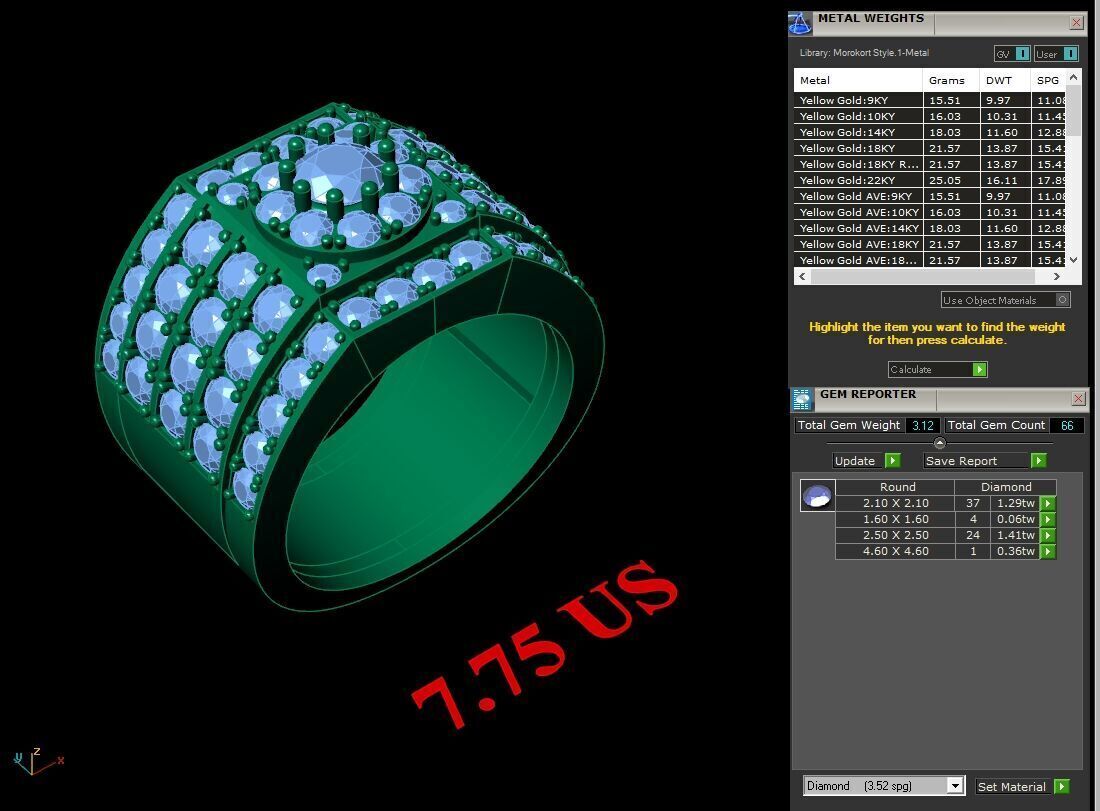Click the 2.50 X 2.50 gem size cell

(895, 535)
